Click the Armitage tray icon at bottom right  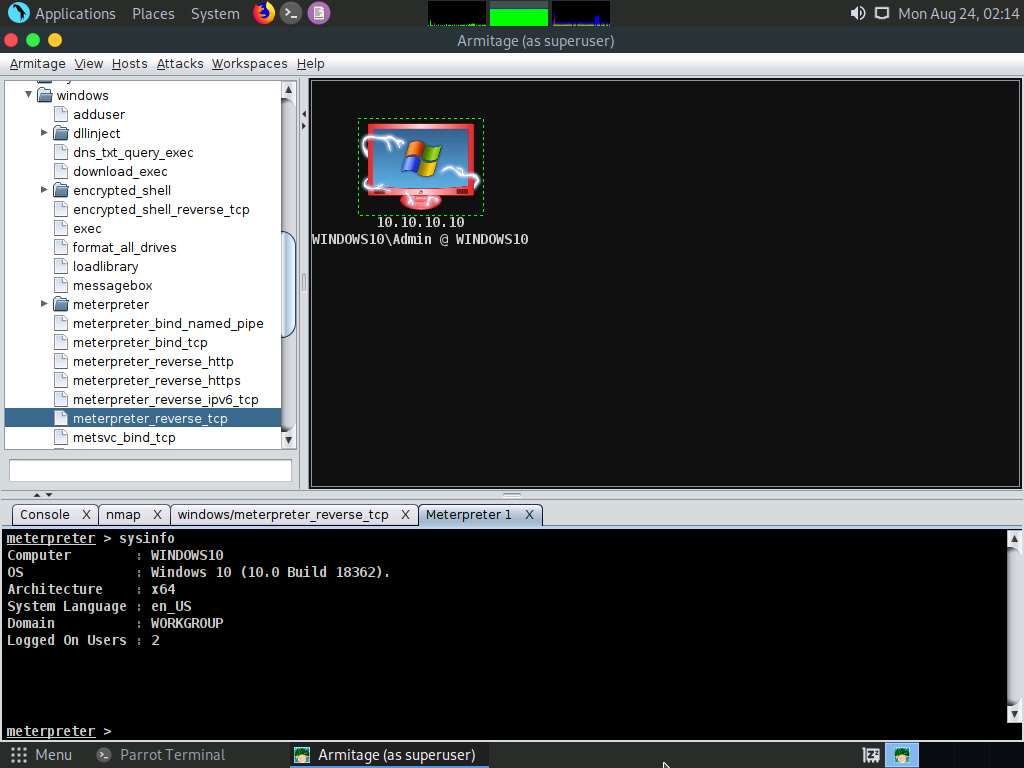click(x=902, y=756)
